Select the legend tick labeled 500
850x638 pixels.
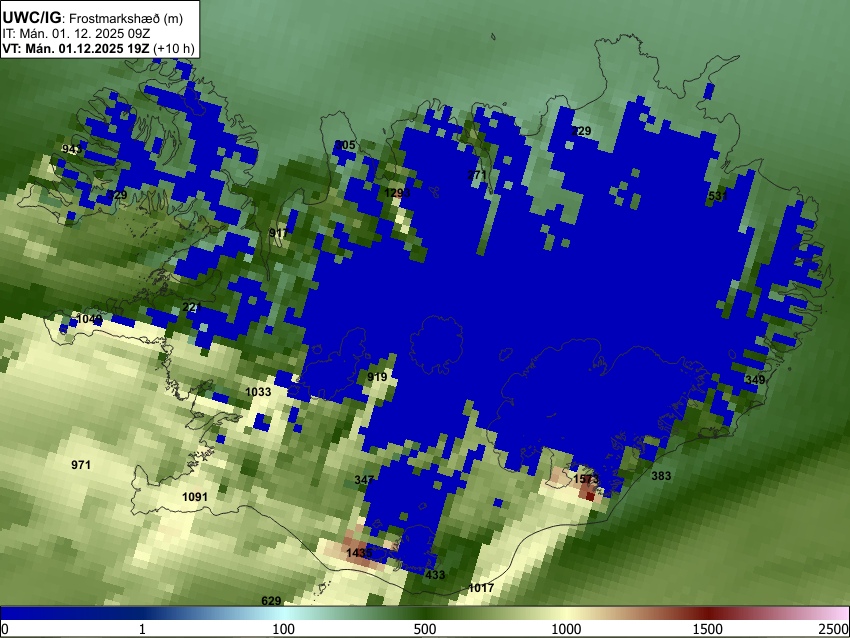tap(424, 629)
